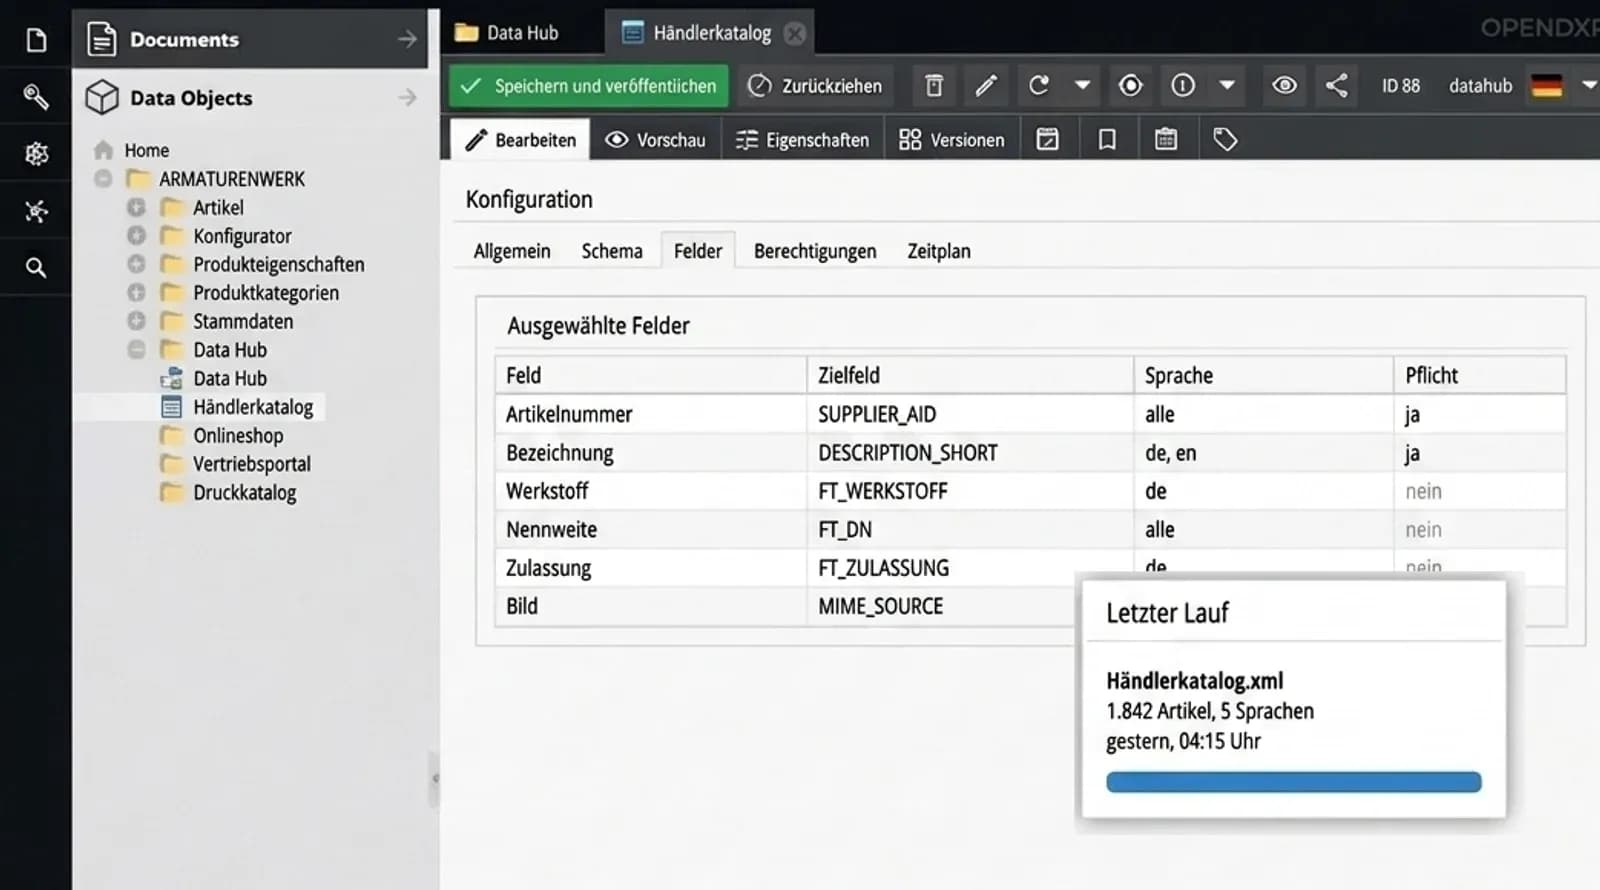Expand the Data Objects panel arrow
The height and width of the screenshot is (890, 1600).
click(x=407, y=97)
